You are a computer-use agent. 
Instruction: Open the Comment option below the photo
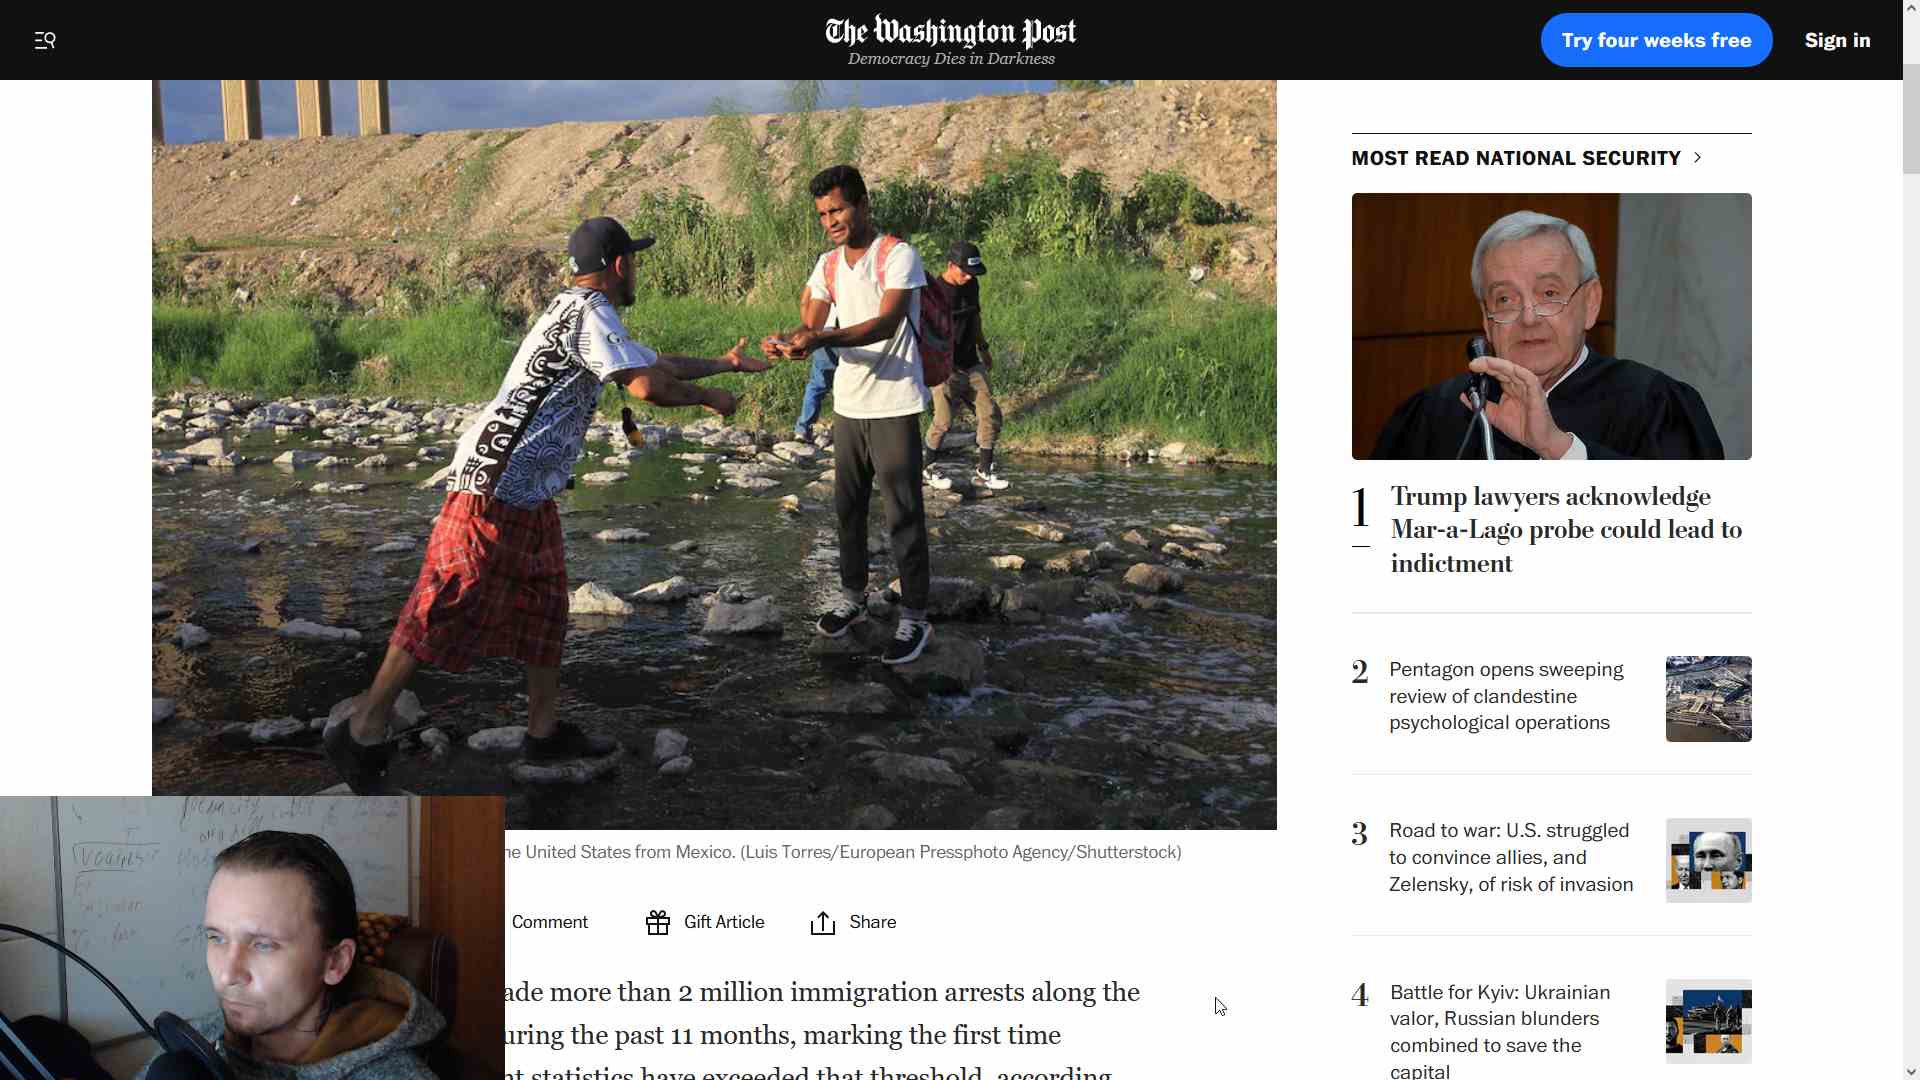click(x=549, y=922)
